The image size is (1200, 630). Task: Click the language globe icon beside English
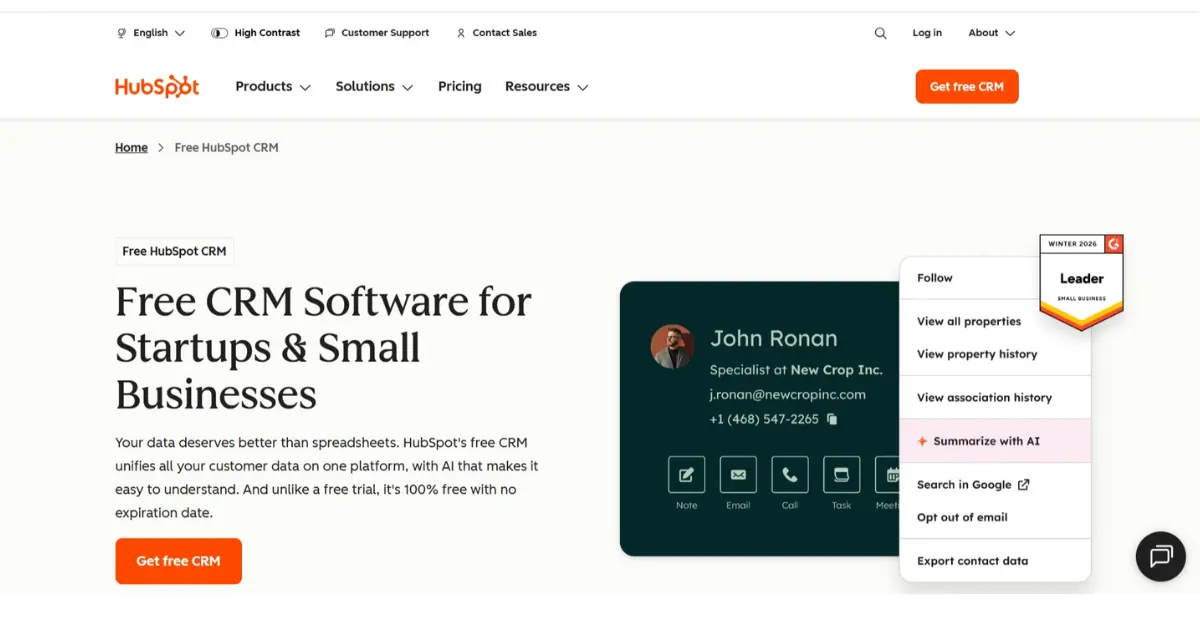click(x=122, y=33)
